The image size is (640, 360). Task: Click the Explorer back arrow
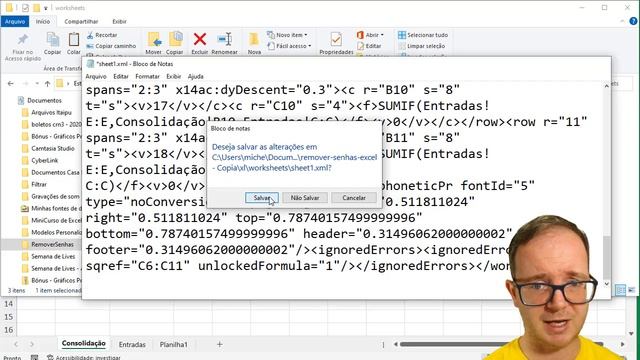11,84
